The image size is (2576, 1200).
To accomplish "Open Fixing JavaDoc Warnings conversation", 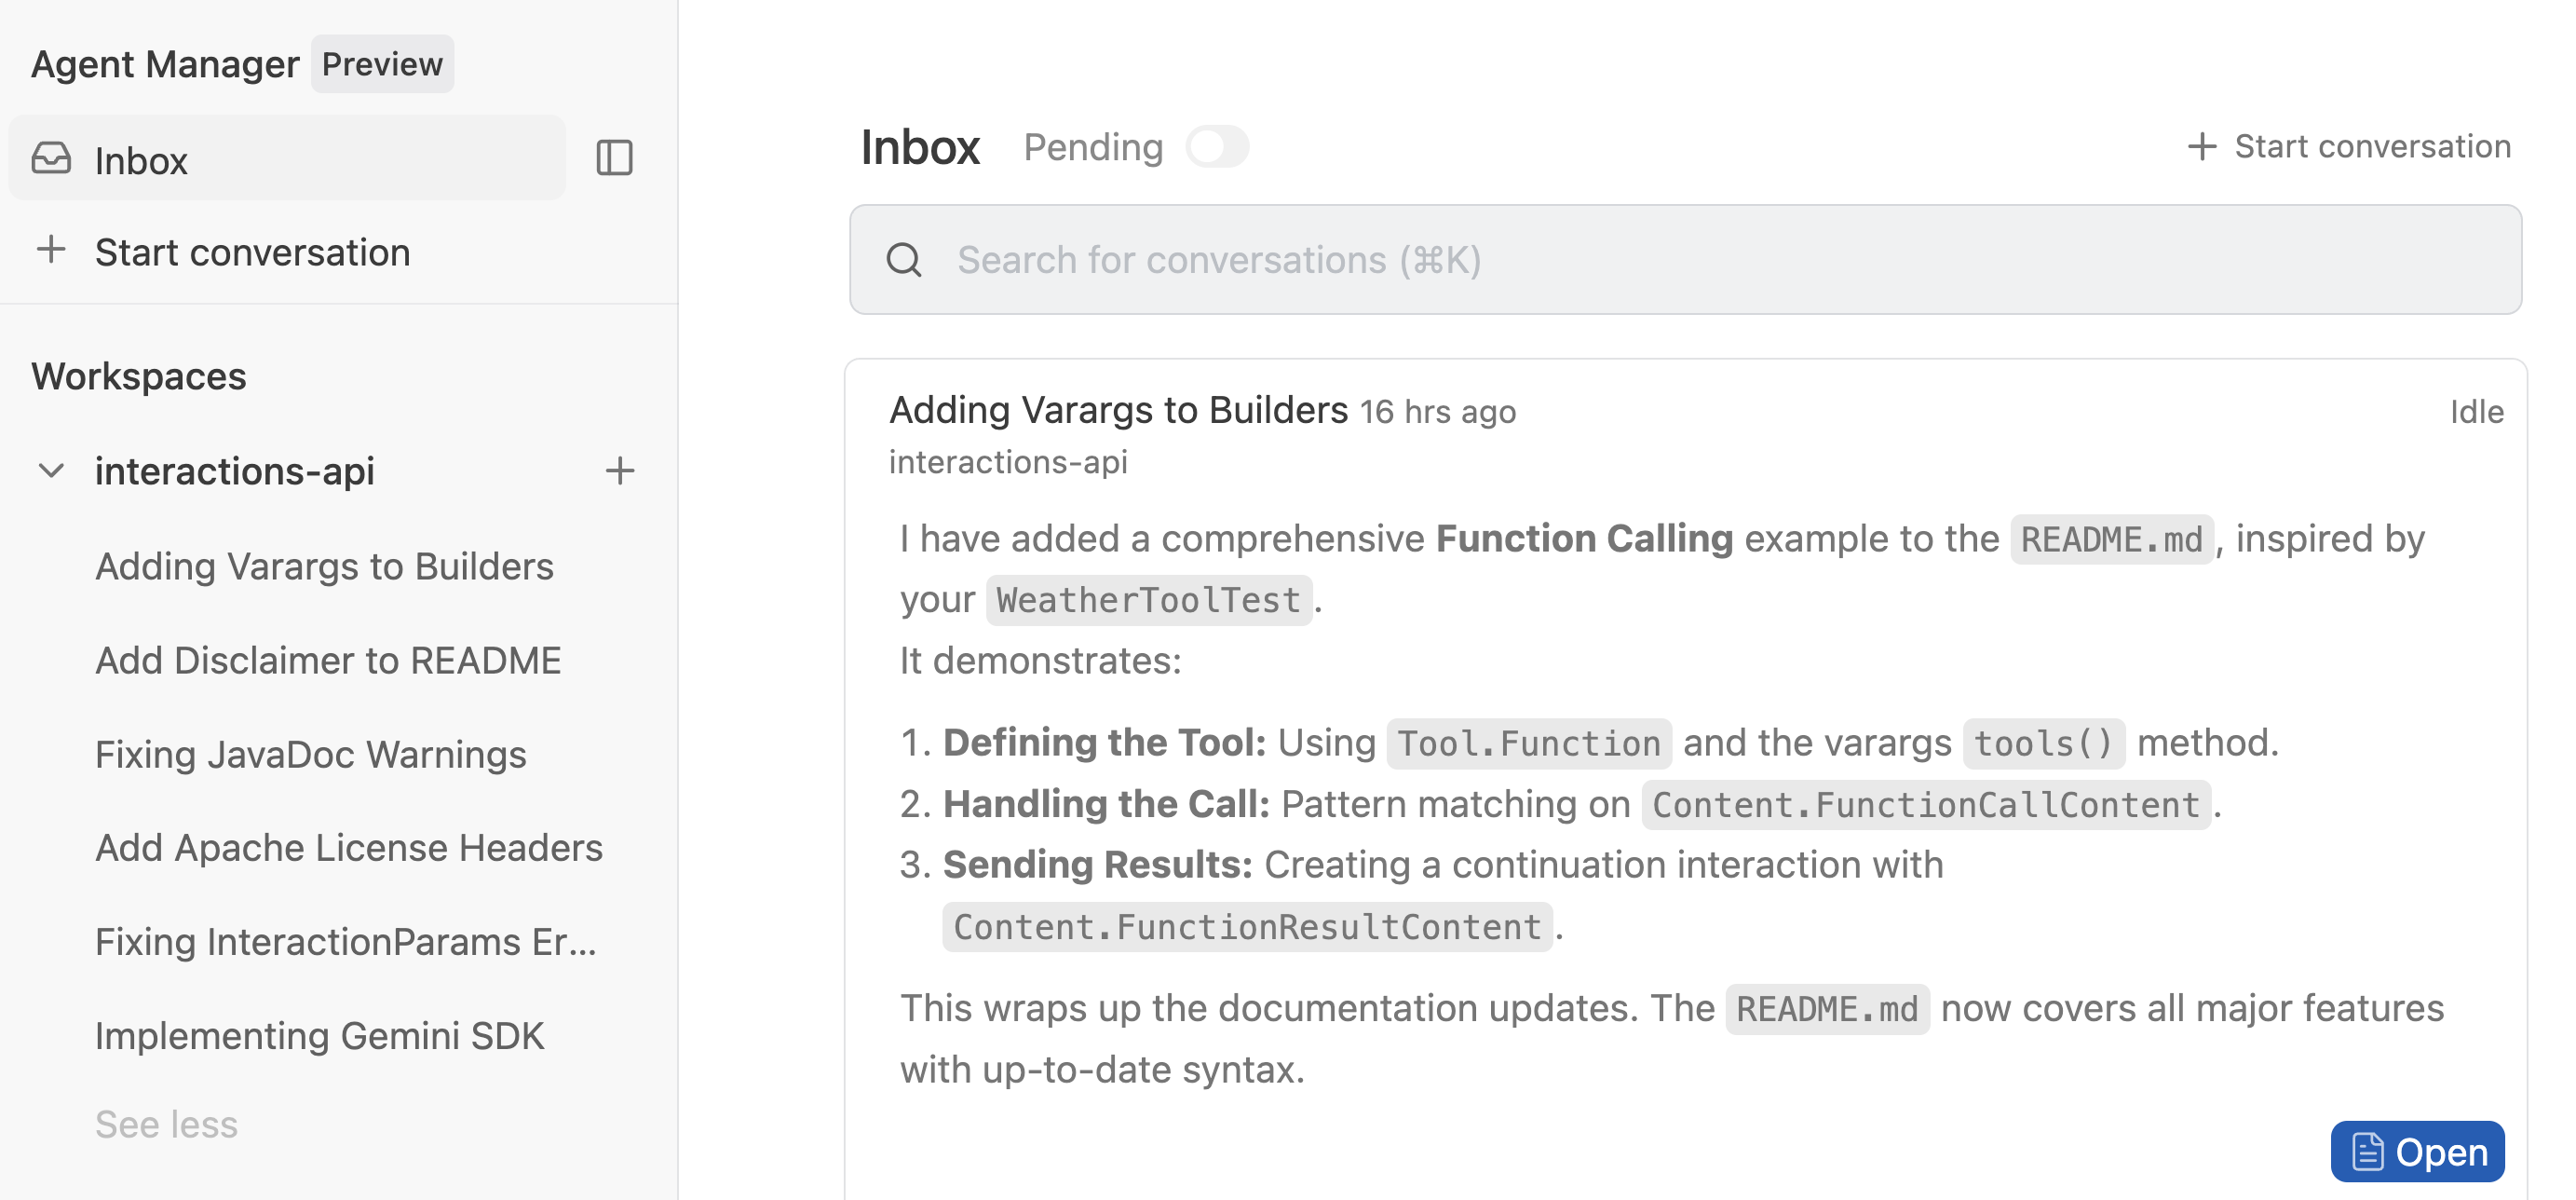I will click(310, 755).
